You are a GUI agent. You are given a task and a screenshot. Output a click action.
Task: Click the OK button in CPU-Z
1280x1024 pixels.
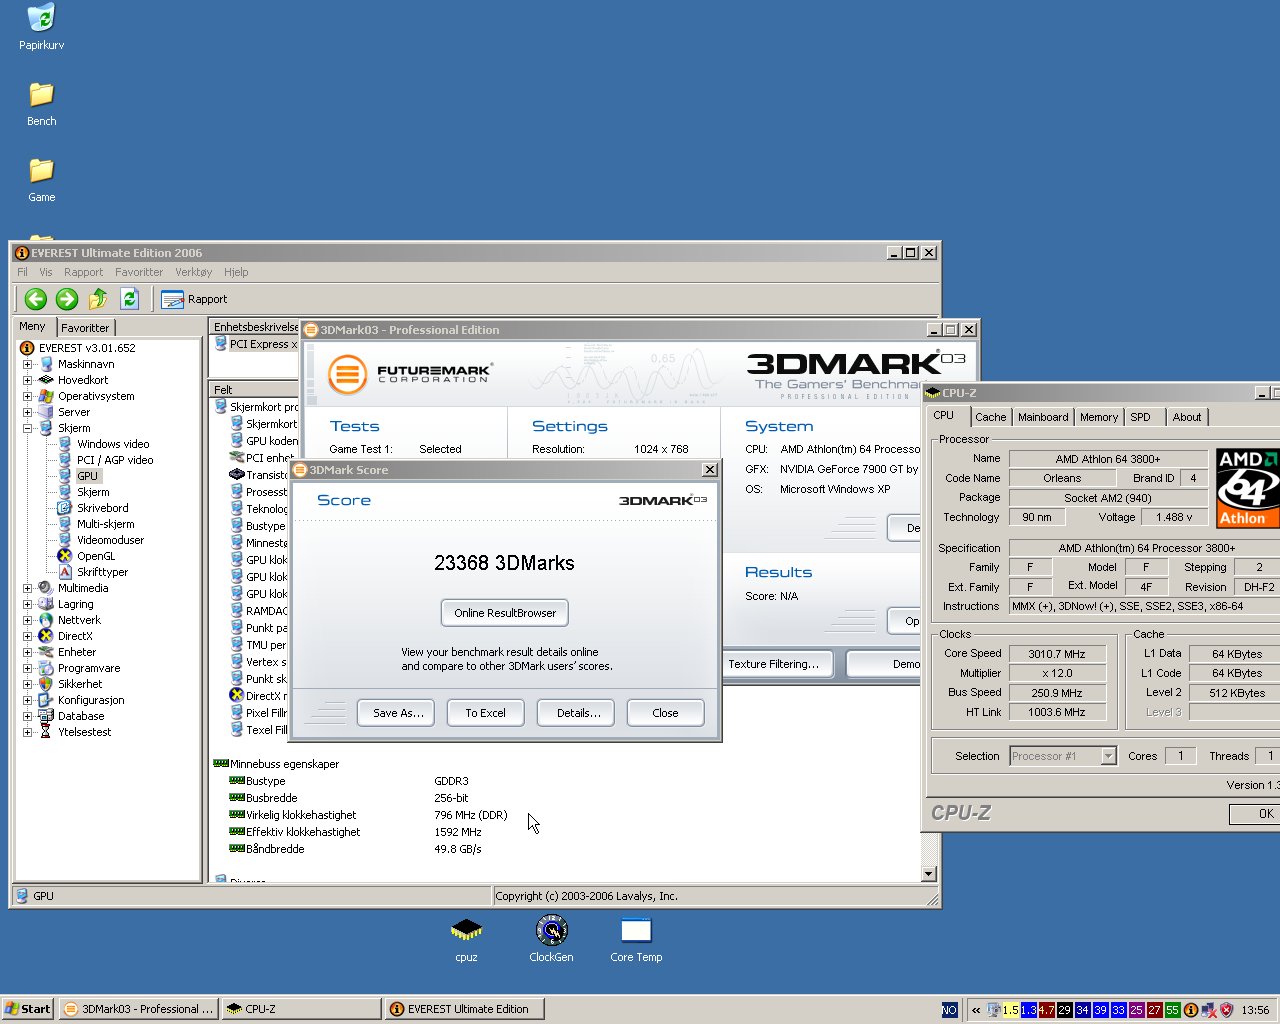click(1257, 814)
